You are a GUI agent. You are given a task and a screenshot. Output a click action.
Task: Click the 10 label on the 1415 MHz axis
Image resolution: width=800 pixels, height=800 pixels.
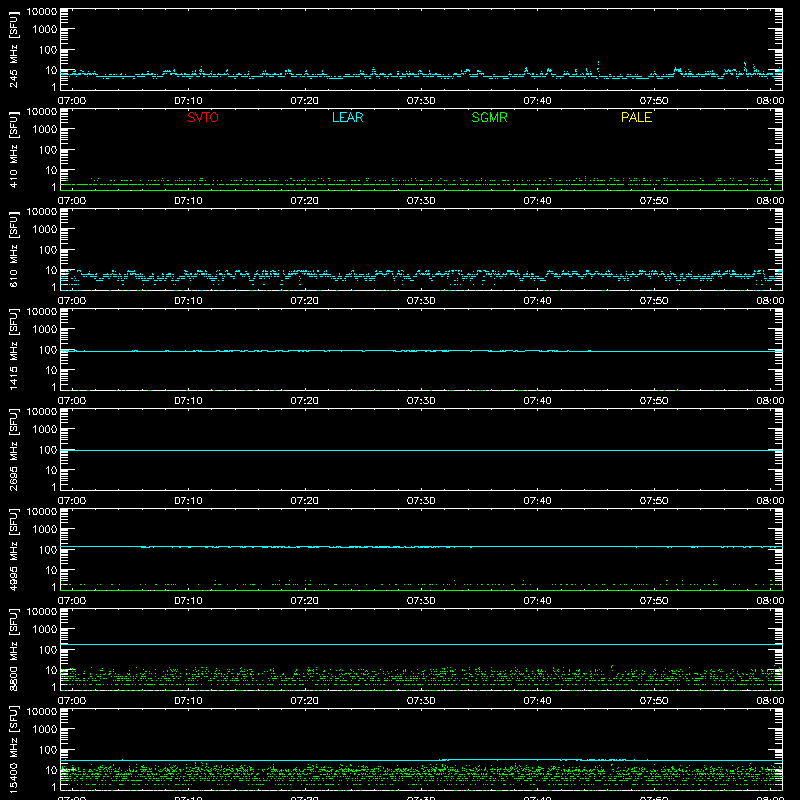pyautogui.click(x=51, y=370)
